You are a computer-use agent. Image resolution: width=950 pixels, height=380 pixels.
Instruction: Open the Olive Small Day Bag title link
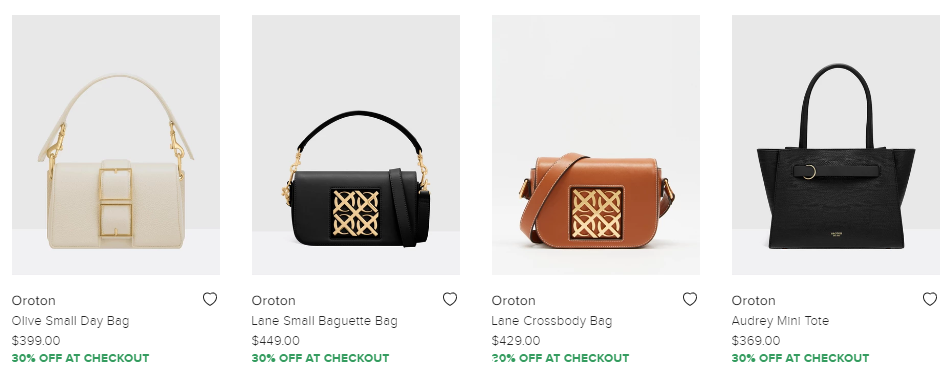pos(70,321)
